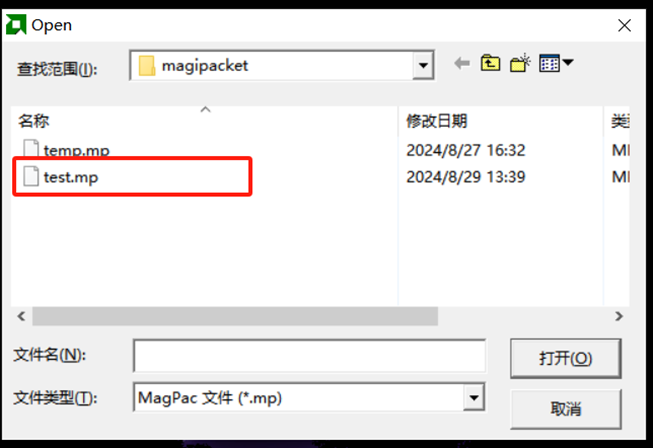Viewport: 653px width, 448px height.
Task: Click the back arrow navigation icon
Action: [462, 64]
